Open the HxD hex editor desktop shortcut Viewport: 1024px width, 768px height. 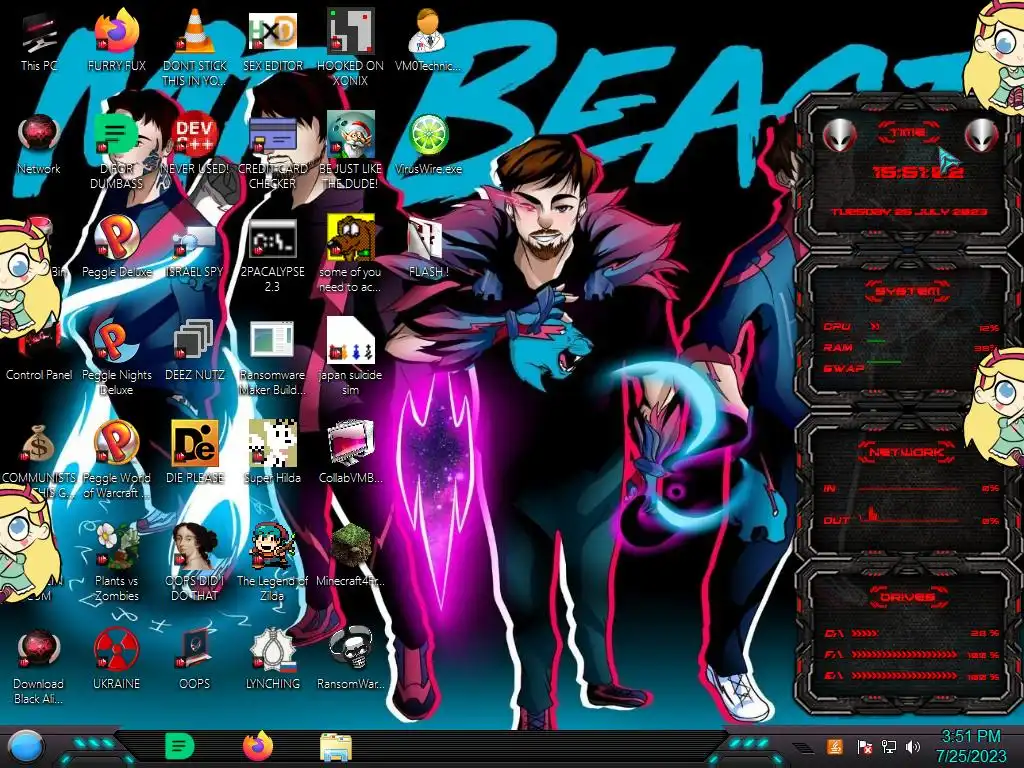pos(272,42)
